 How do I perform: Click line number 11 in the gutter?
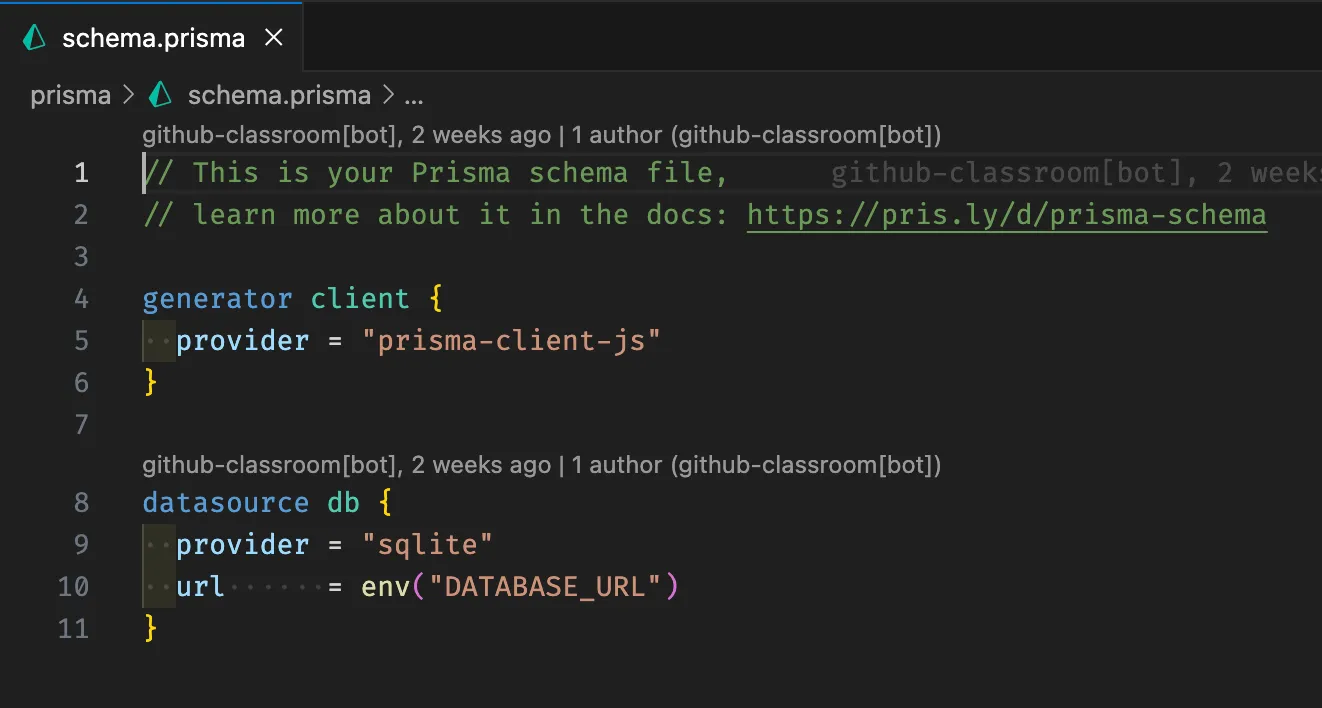pos(73,629)
